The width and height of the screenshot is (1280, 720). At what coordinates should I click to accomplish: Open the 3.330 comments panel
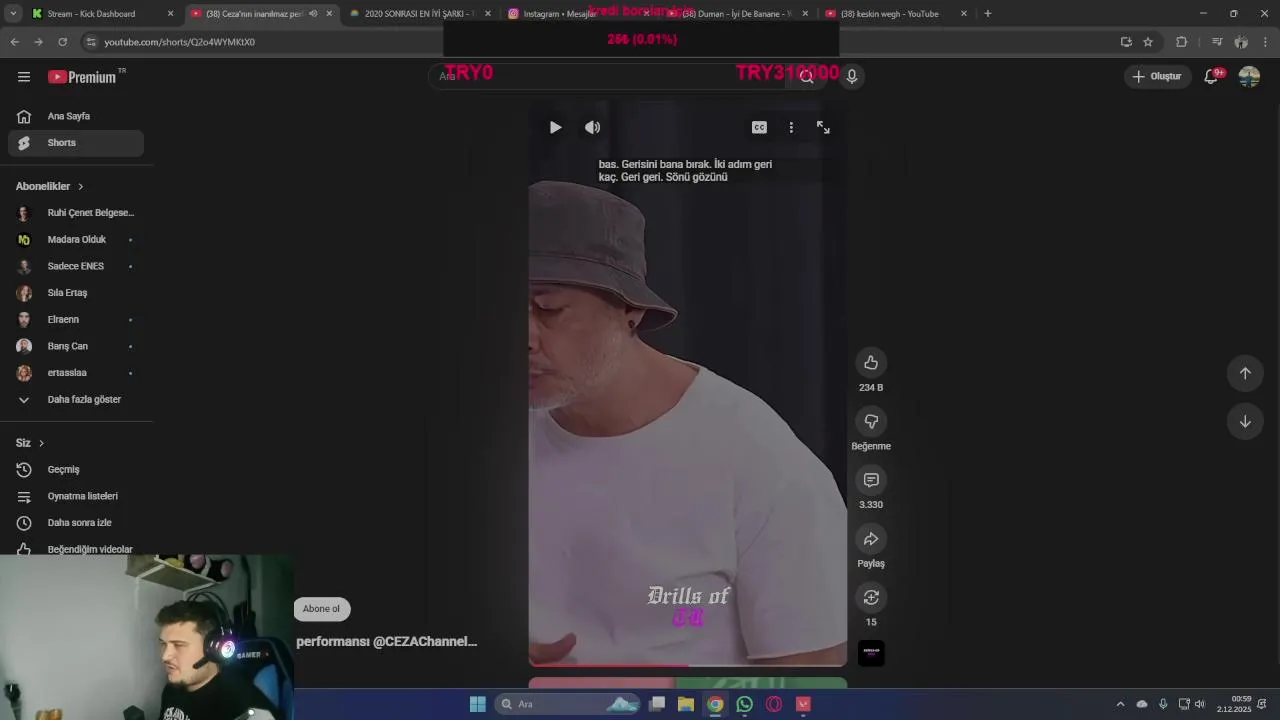point(871,480)
